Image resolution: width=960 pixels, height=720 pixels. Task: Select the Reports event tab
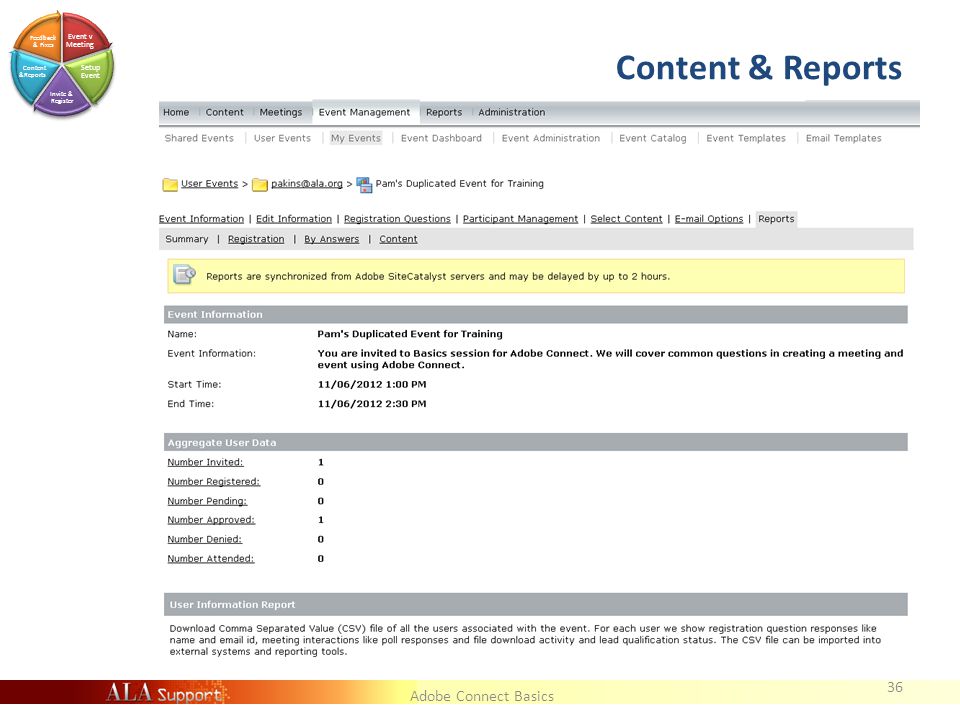776,219
